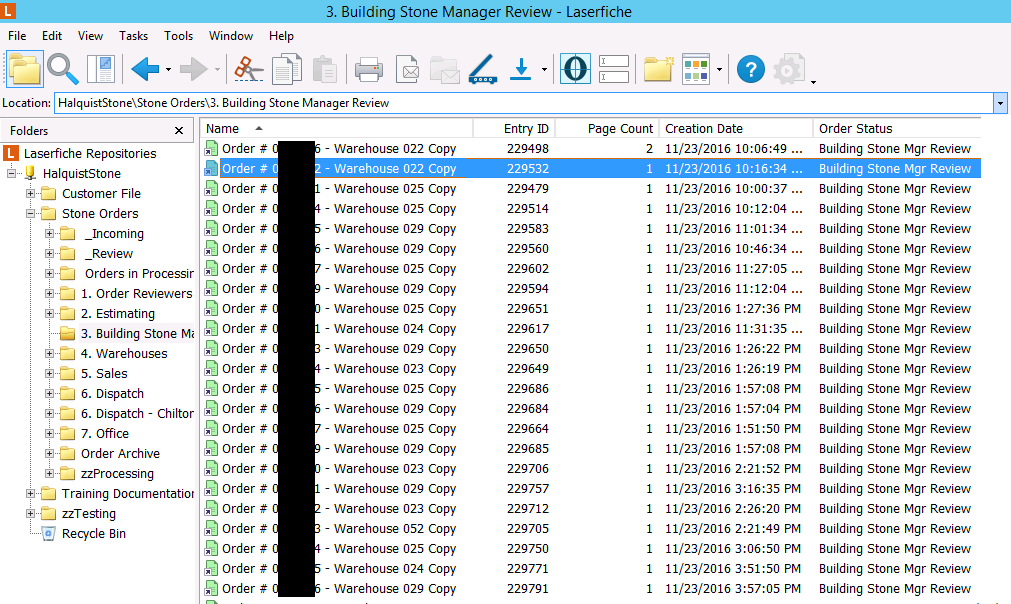Sort by the Entry ID column header
This screenshot has height=604, width=1011.
(514, 129)
